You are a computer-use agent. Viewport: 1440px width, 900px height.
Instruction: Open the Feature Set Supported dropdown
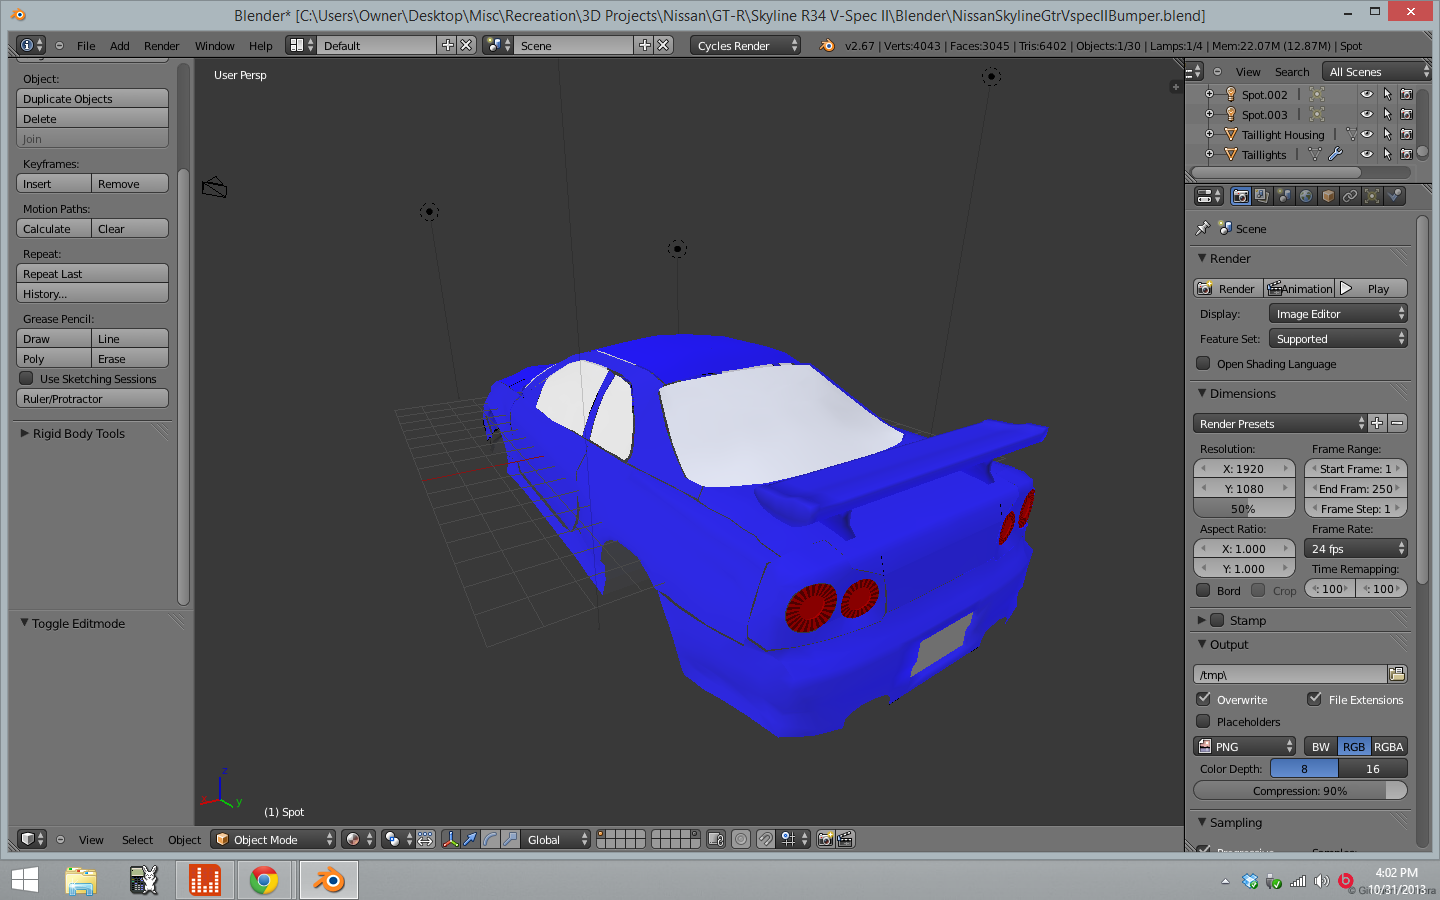click(x=1338, y=338)
